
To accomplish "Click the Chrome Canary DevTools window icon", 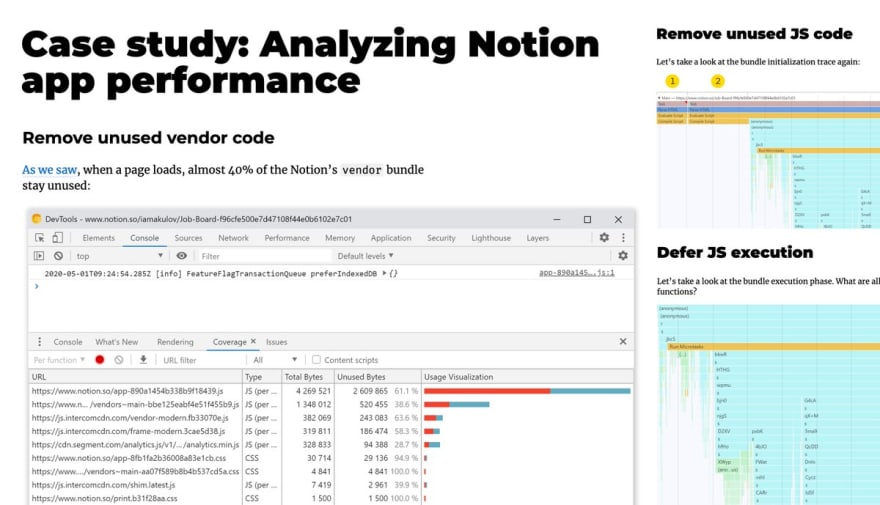I will pyautogui.click(x=36, y=219).
